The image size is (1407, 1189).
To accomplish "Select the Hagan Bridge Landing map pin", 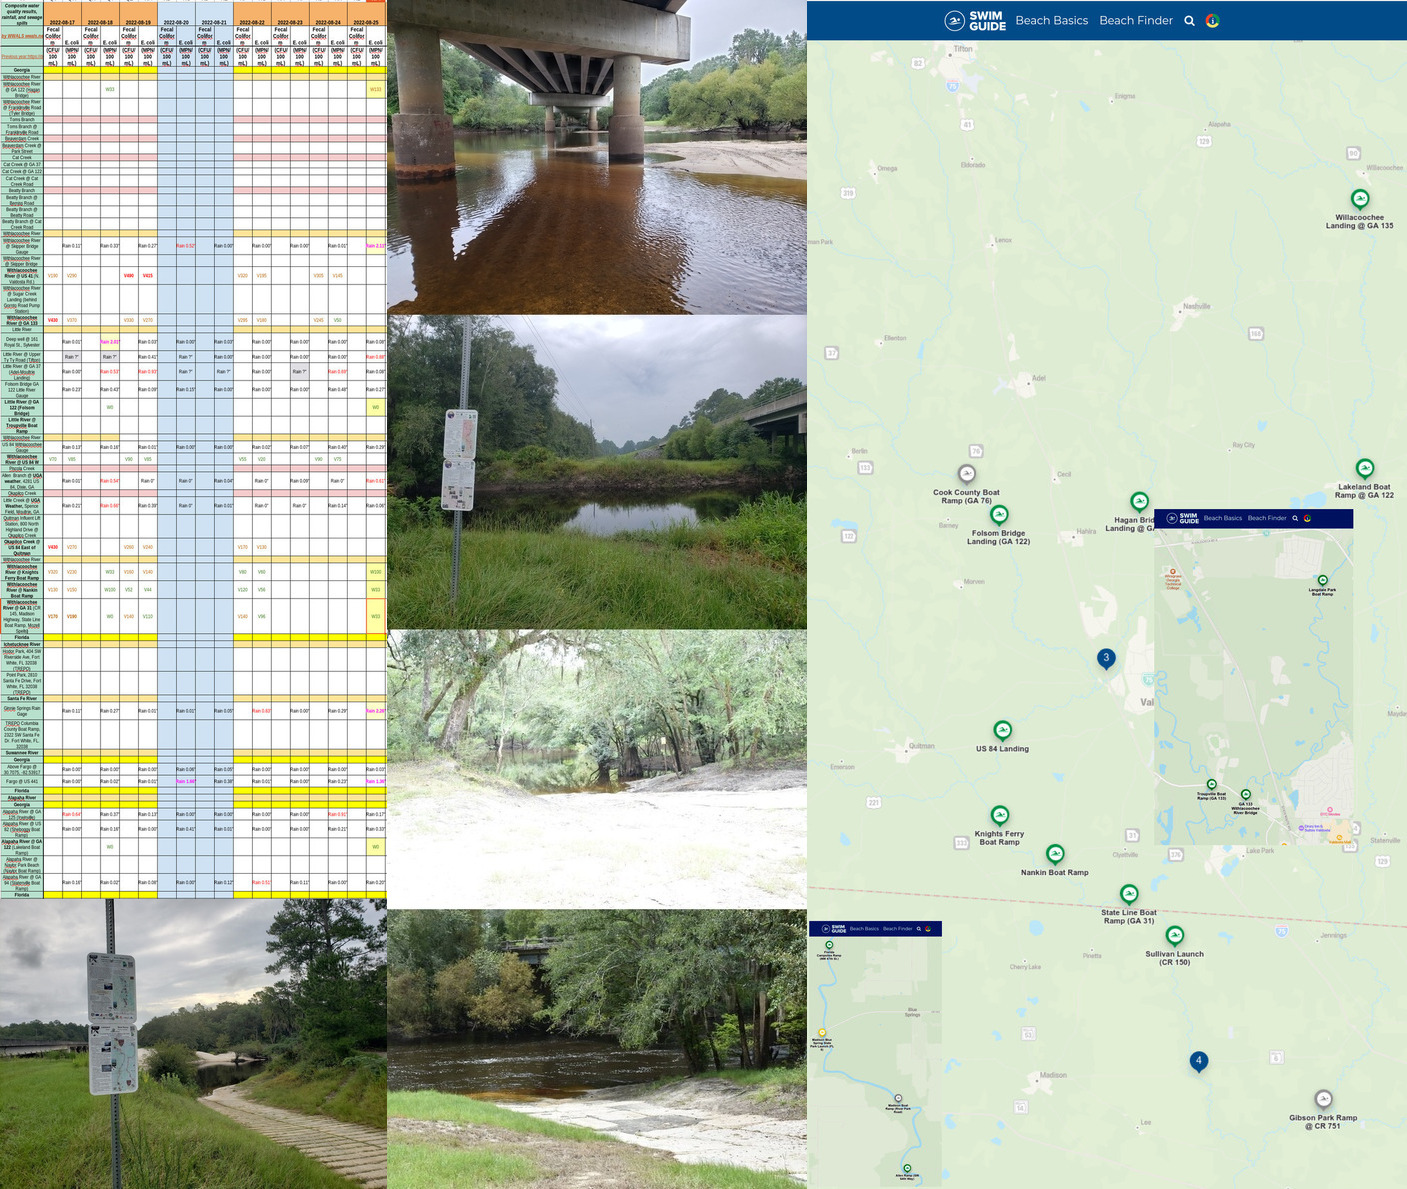I will click(x=1139, y=502).
